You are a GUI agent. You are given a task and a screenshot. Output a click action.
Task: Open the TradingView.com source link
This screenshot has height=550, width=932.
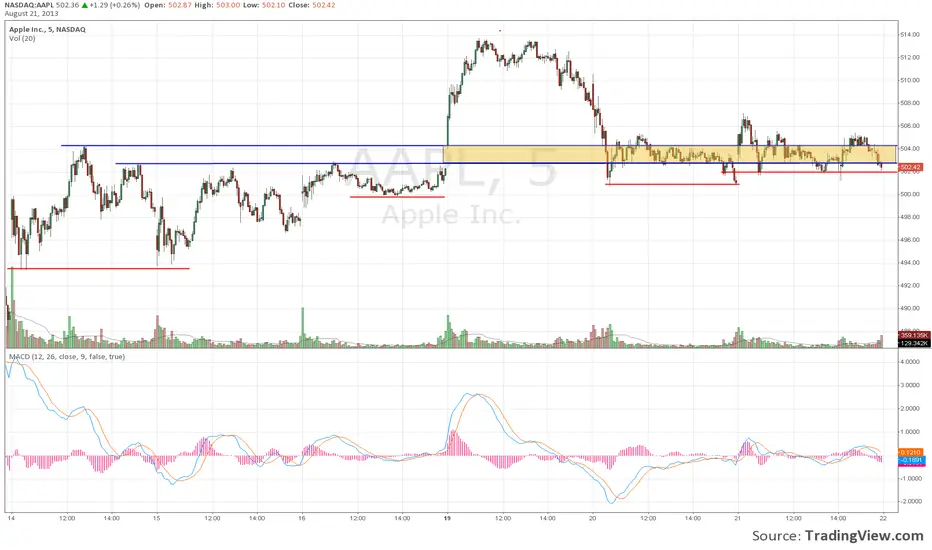click(864, 536)
